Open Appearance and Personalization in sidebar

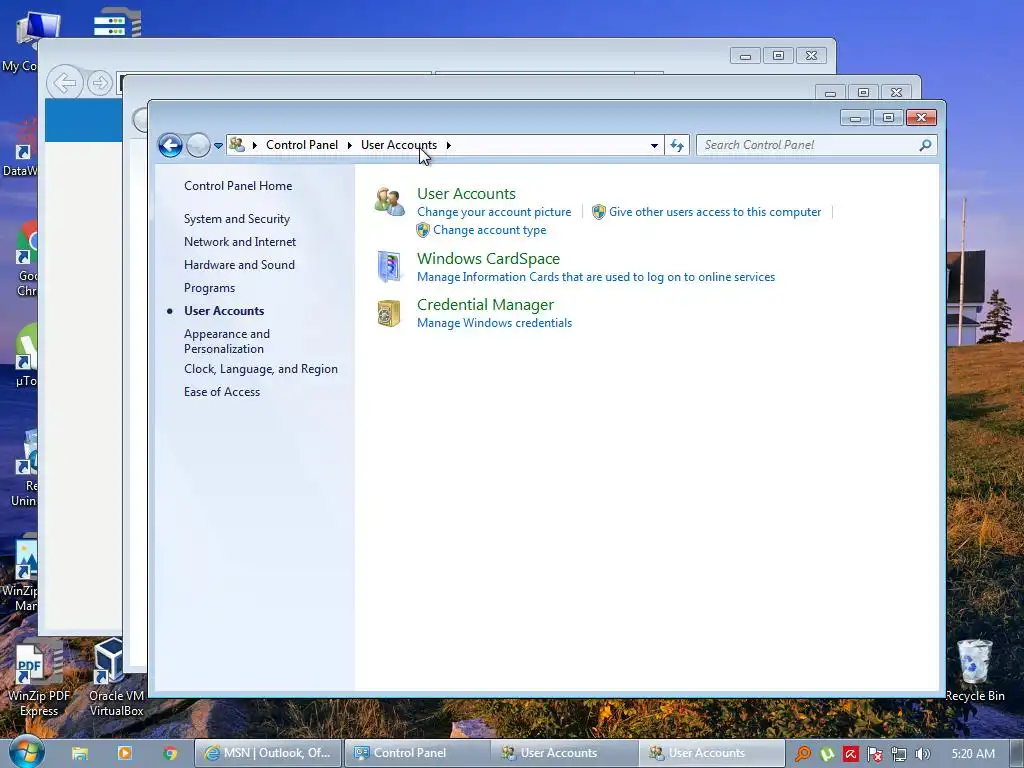click(227, 341)
